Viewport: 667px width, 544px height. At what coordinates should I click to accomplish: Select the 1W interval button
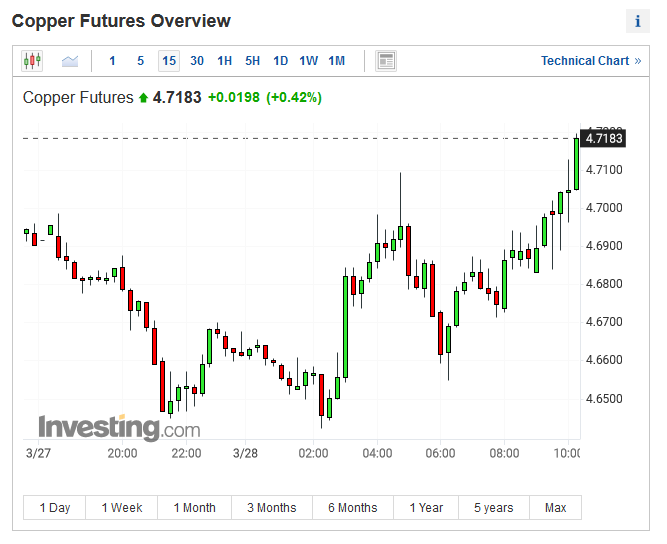(x=309, y=61)
